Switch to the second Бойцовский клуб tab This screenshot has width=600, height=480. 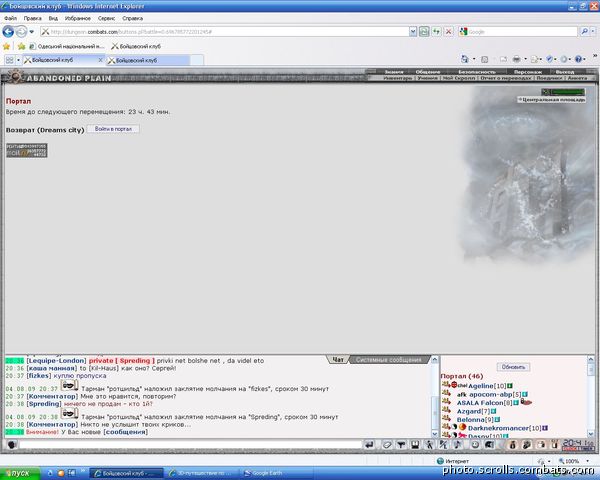tap(148, 60)
